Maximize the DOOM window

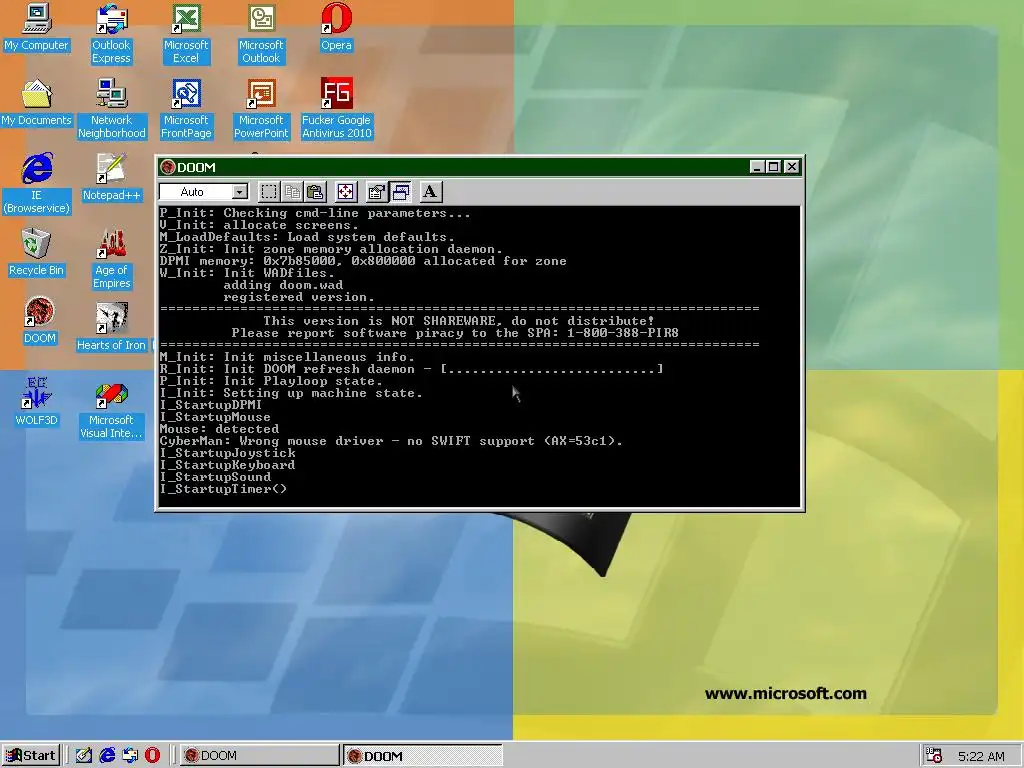tap(773, 167)
